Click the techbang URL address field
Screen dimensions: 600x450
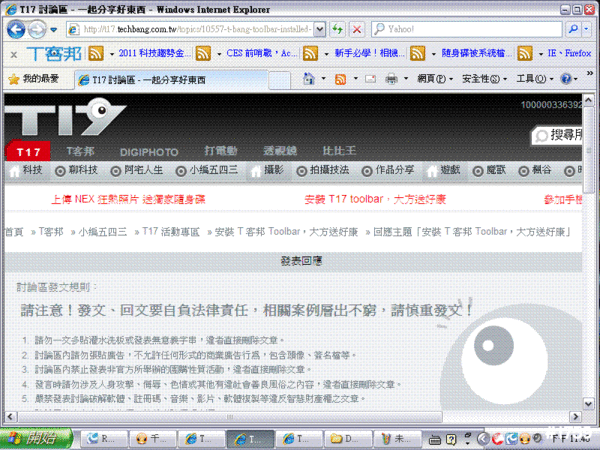(x=190, y=29)
